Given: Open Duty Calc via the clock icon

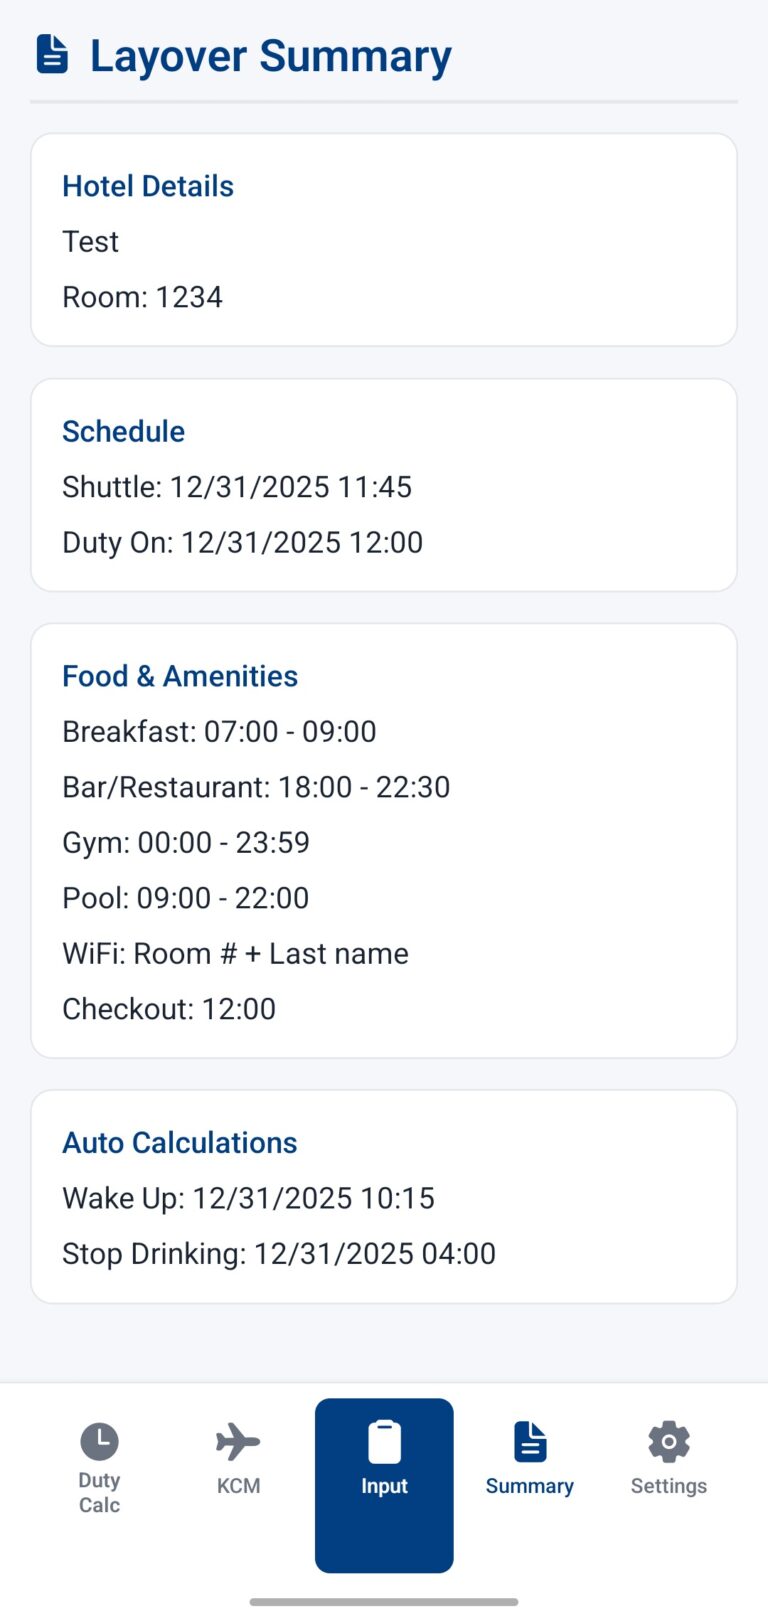Looking at the screenshot, I should 99,1442.
